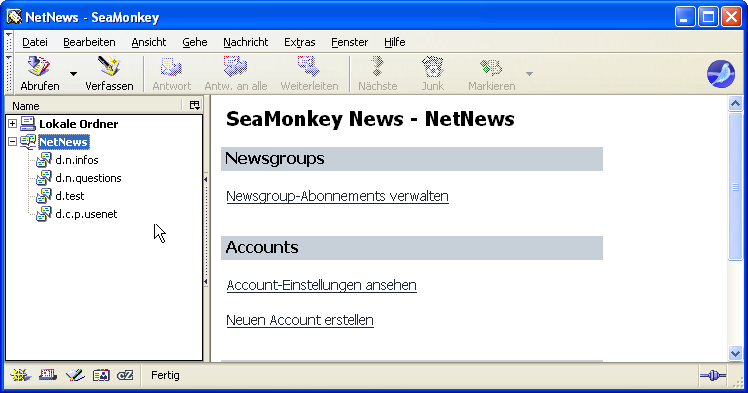Open the Mail & Newsgroups status bar icon
748x393 pixels.
pos(48,375)
